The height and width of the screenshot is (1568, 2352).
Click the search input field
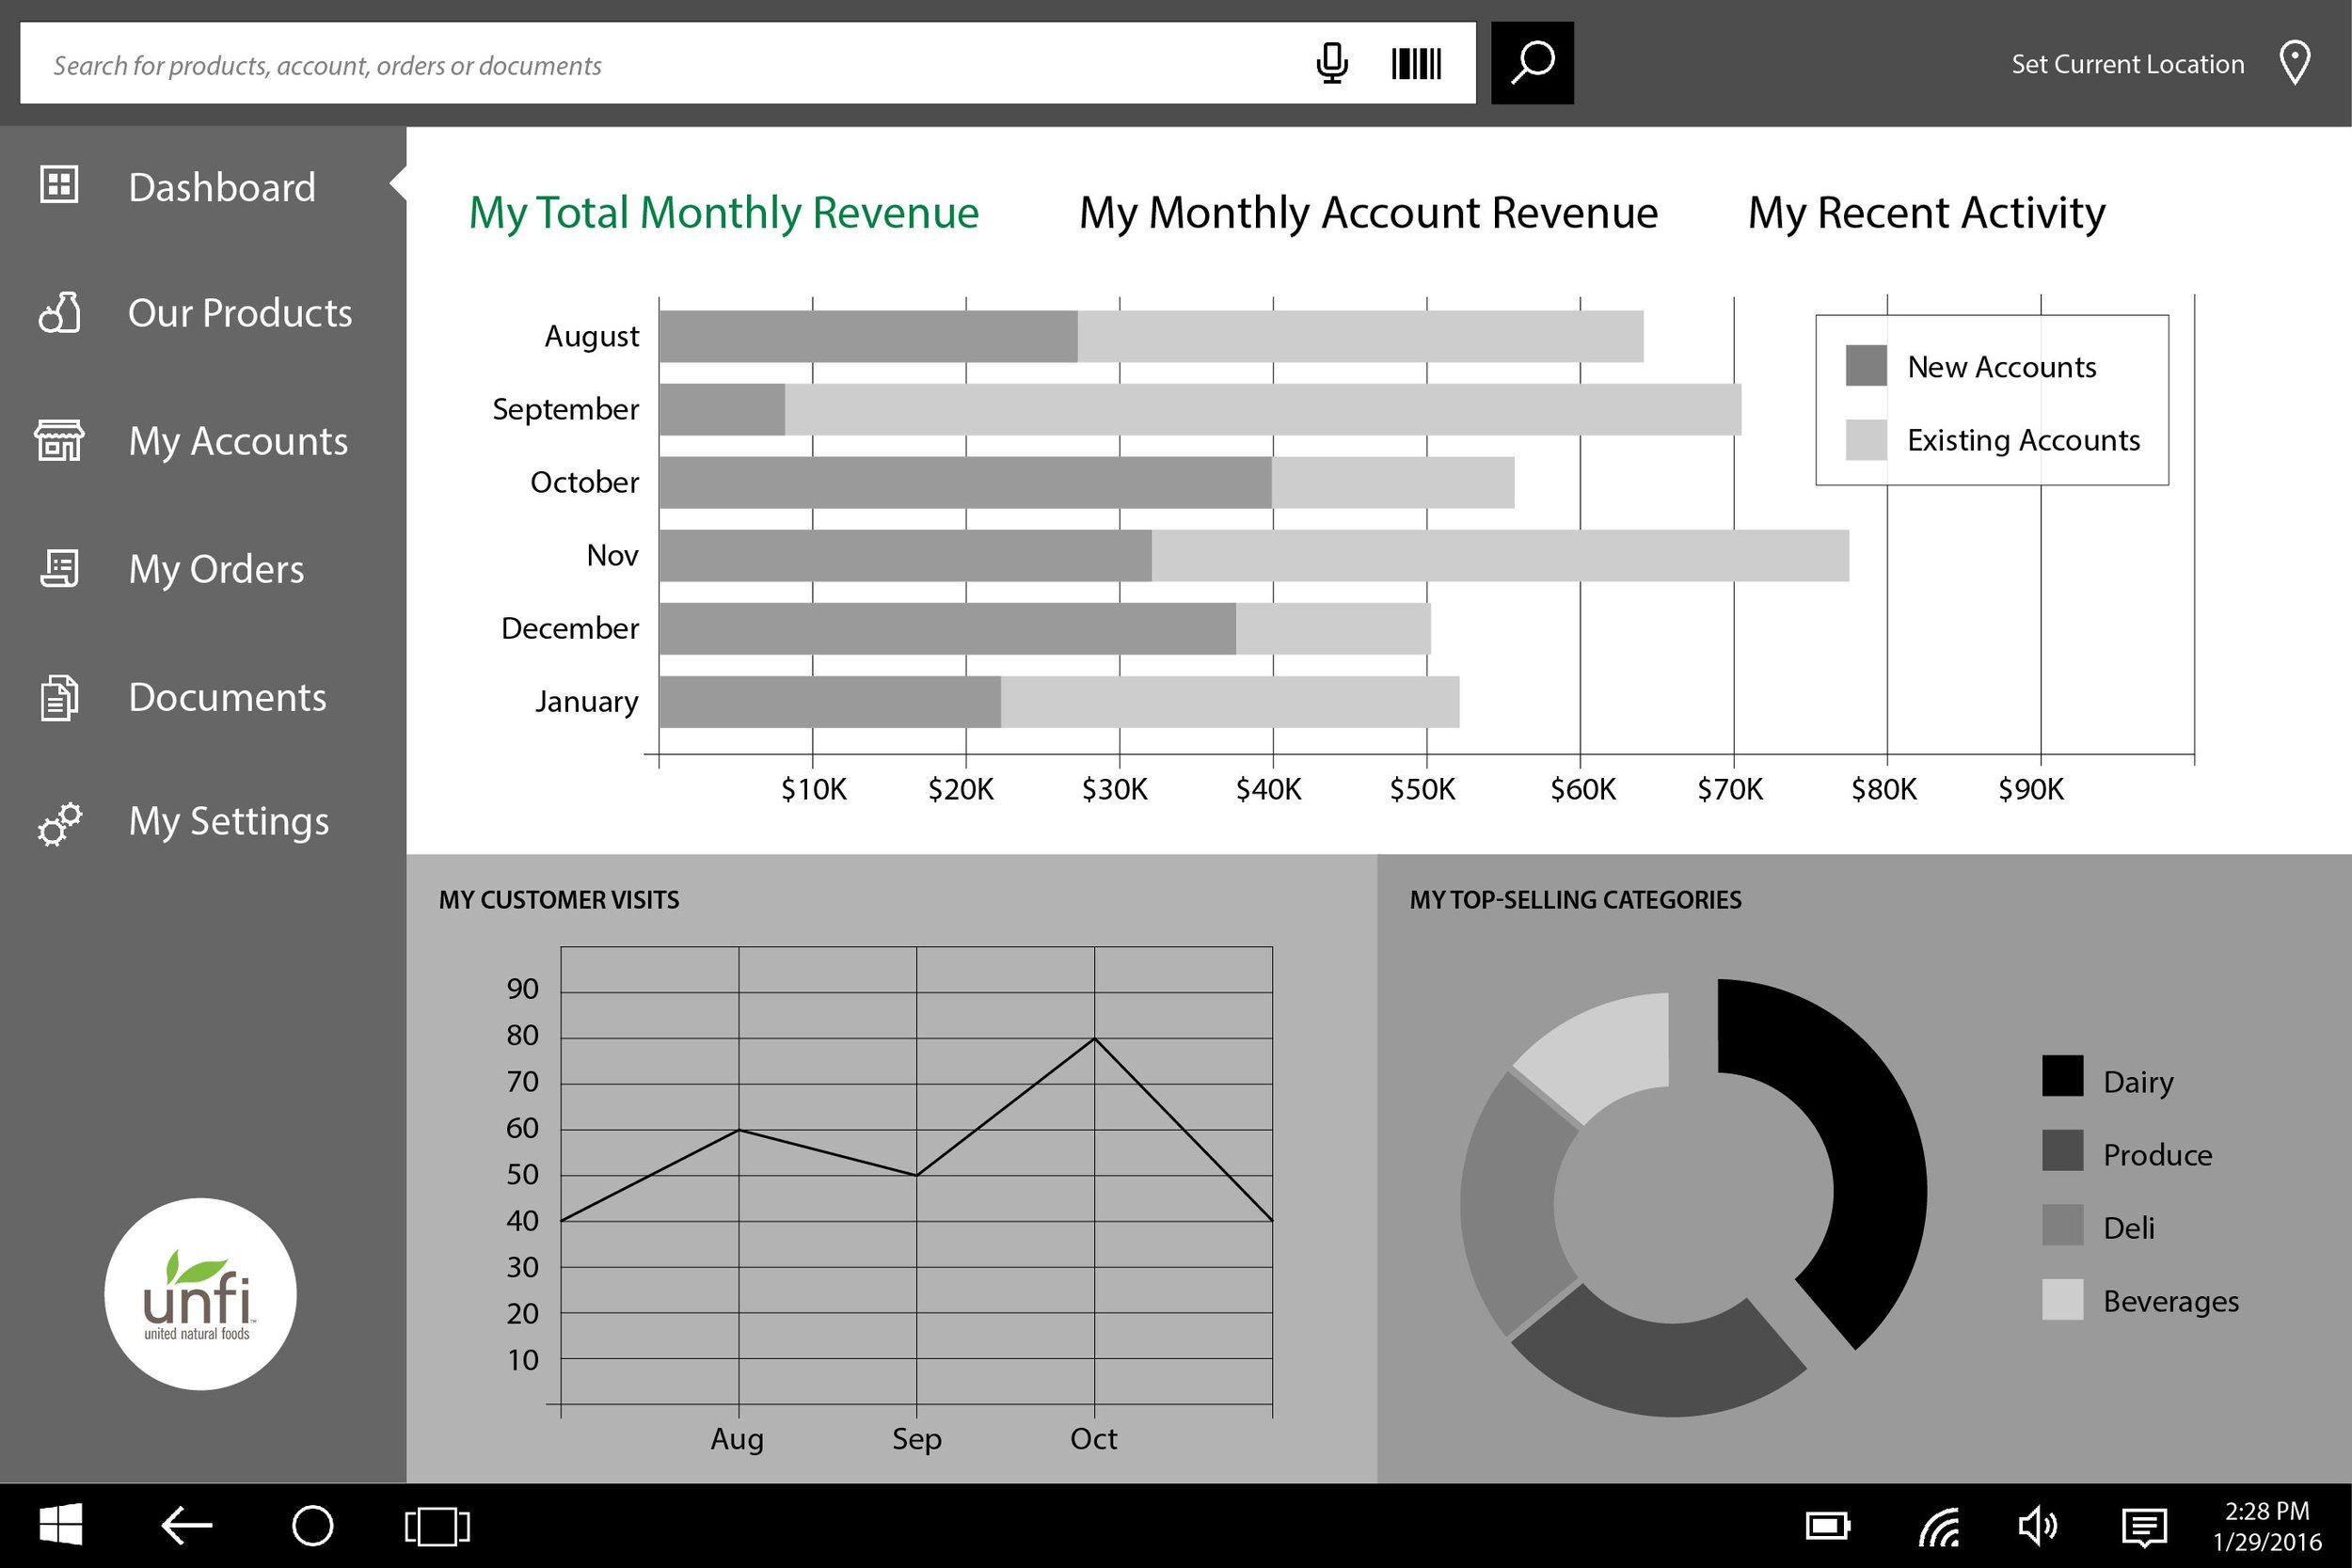(x=600, y=63)
